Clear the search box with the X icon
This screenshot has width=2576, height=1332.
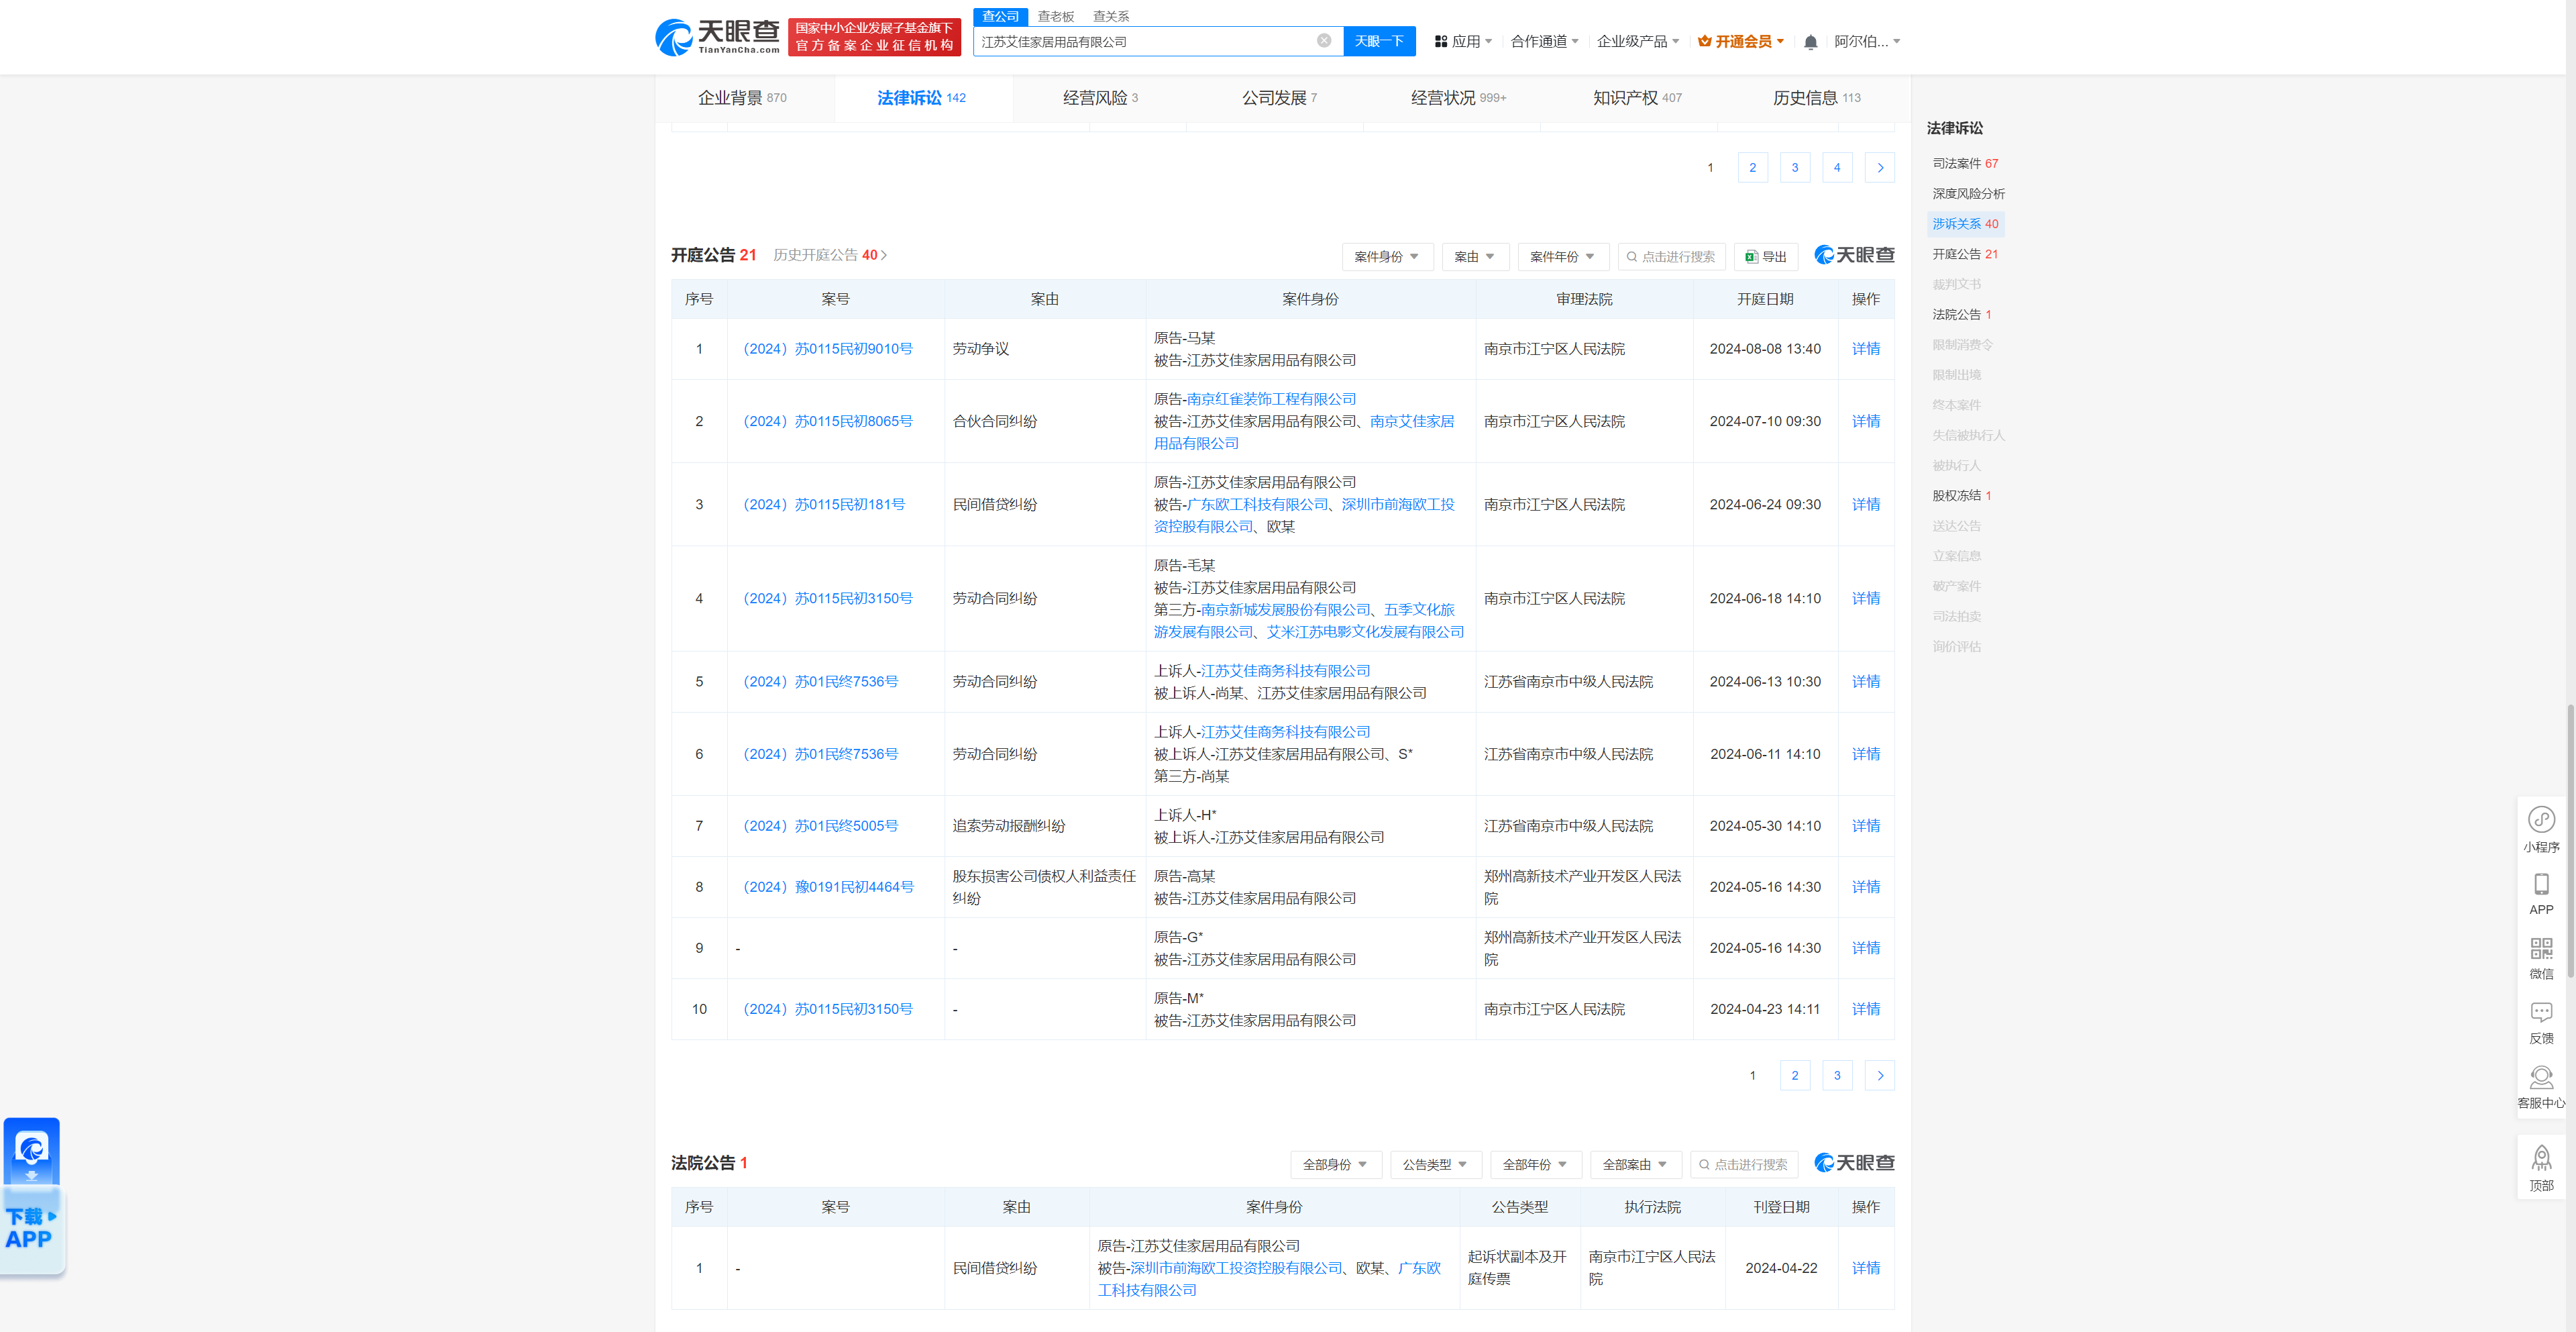[1325, 41]
